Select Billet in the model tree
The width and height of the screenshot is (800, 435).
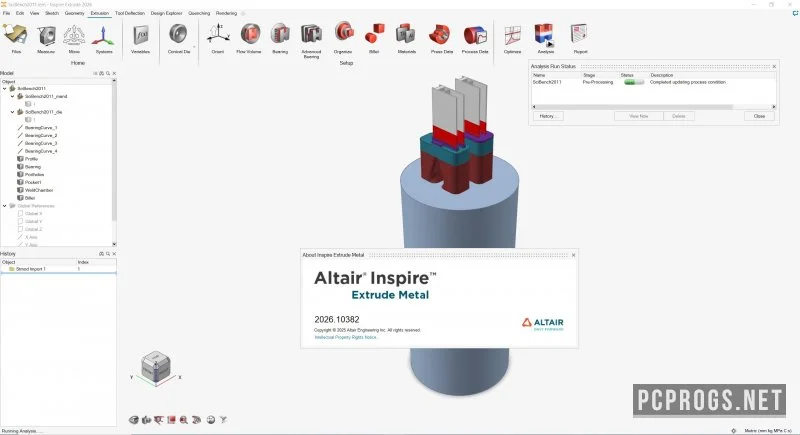click(x=30, y=198)
